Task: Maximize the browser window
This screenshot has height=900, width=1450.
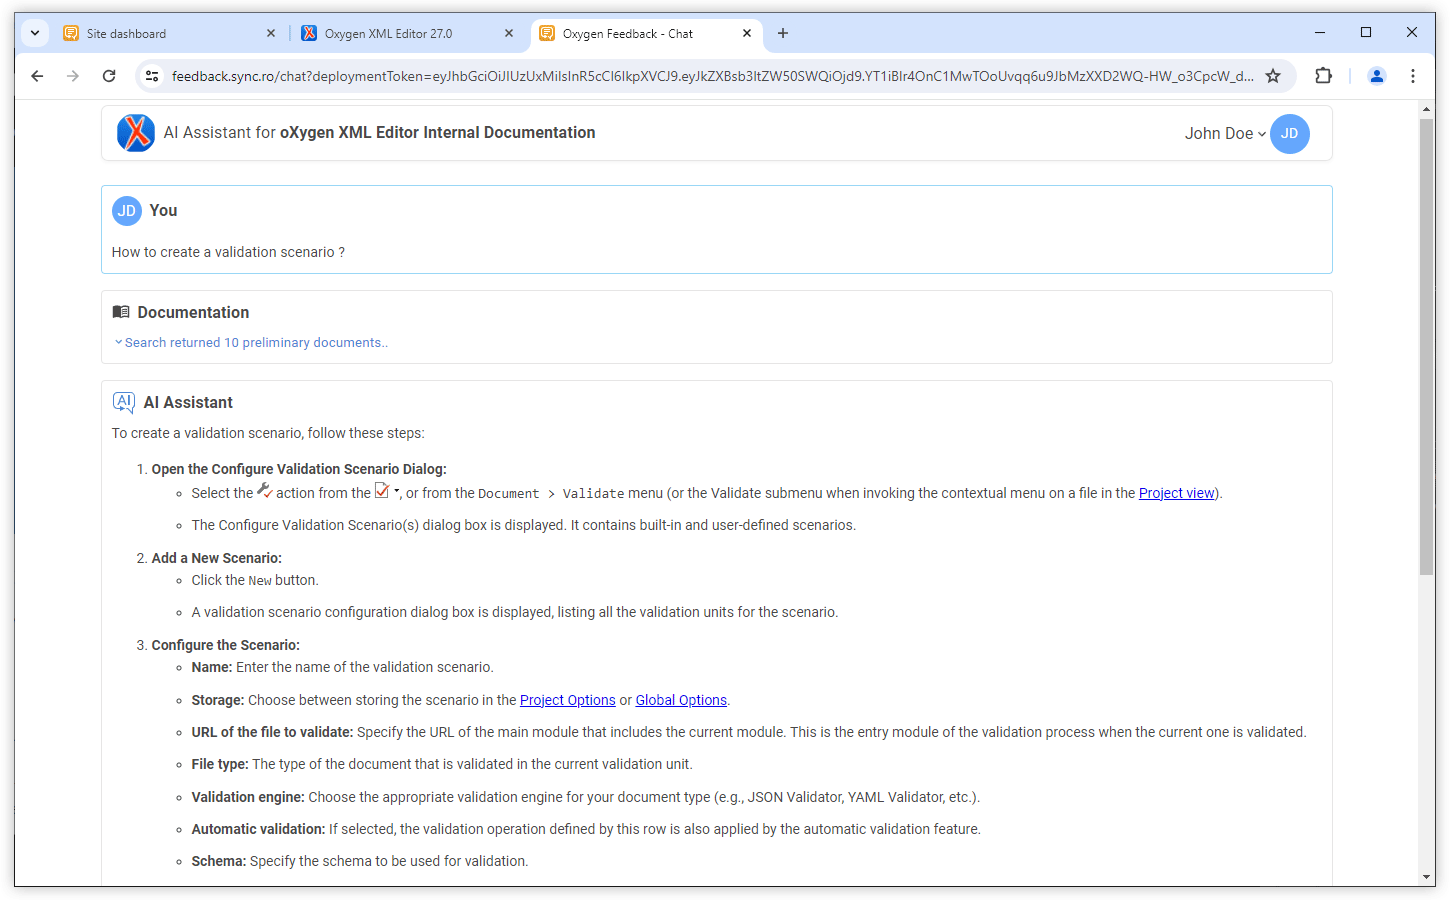Action: tap(1366, 33)
